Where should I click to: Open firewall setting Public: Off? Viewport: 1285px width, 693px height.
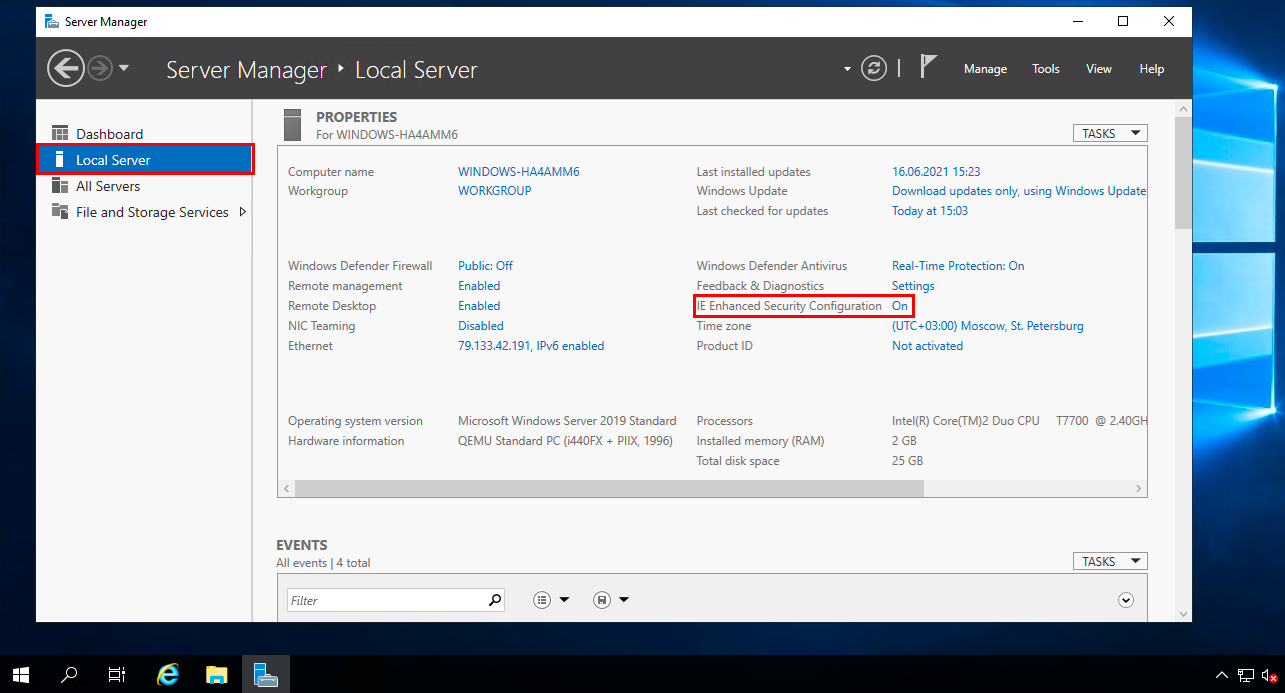[x=486, y=266]
